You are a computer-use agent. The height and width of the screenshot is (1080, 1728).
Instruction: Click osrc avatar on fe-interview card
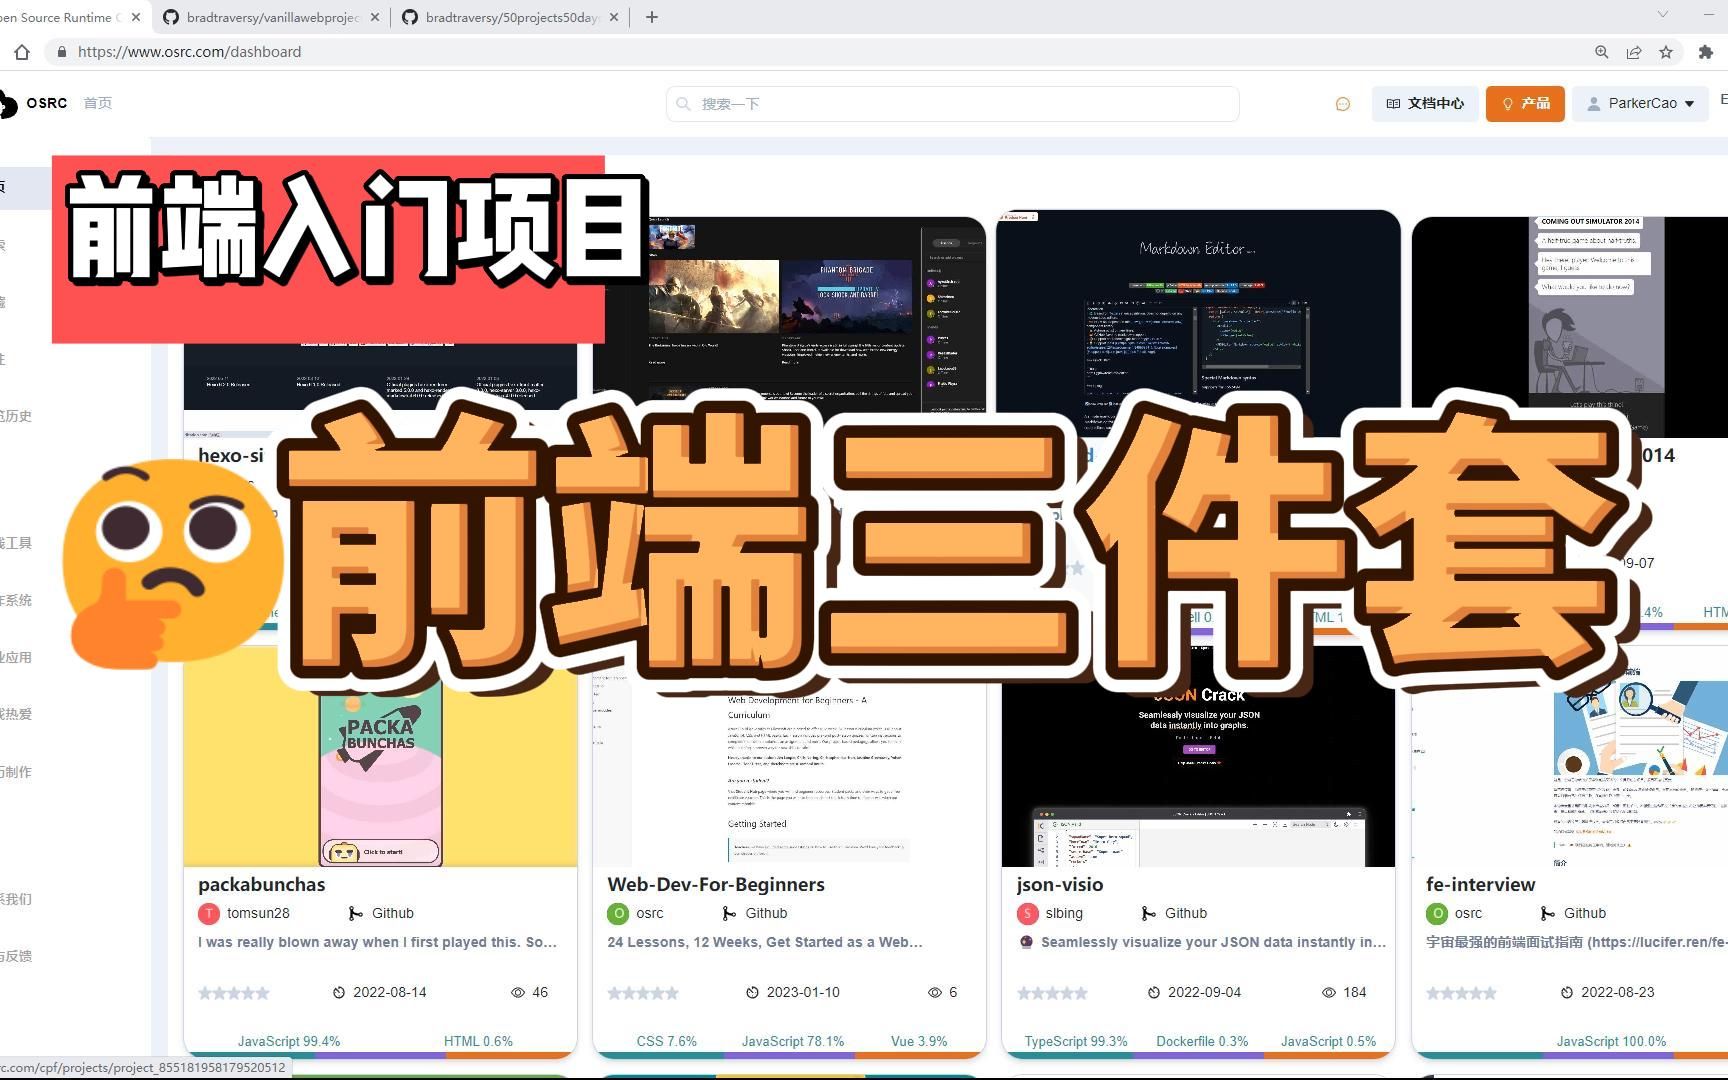[x=1437, y=913]
